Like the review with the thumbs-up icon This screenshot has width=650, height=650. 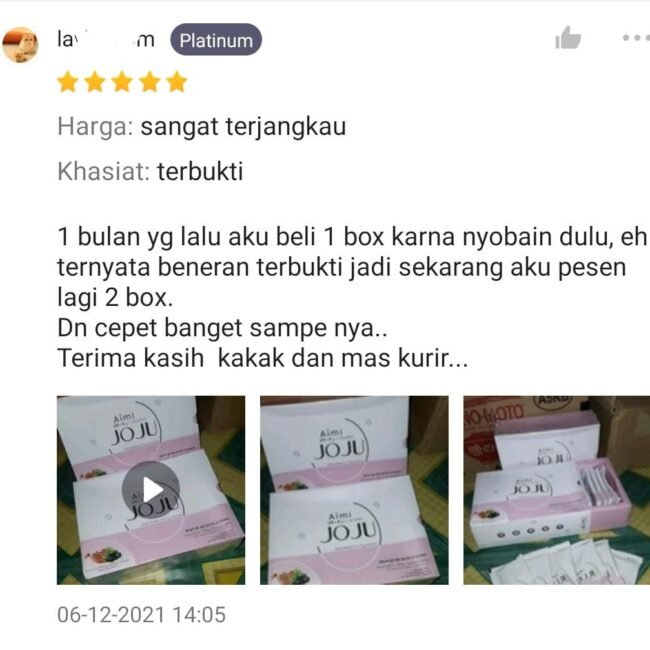click(568, 38)
